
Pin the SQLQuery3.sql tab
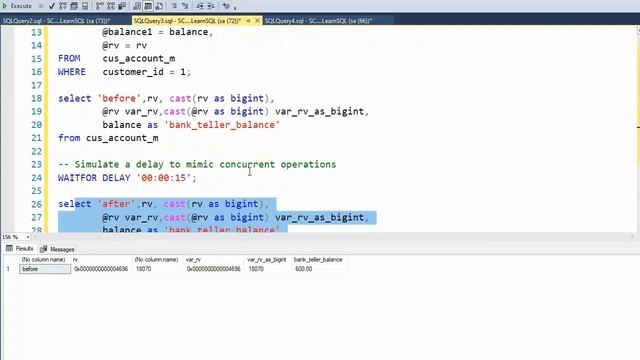coord(248,20)
